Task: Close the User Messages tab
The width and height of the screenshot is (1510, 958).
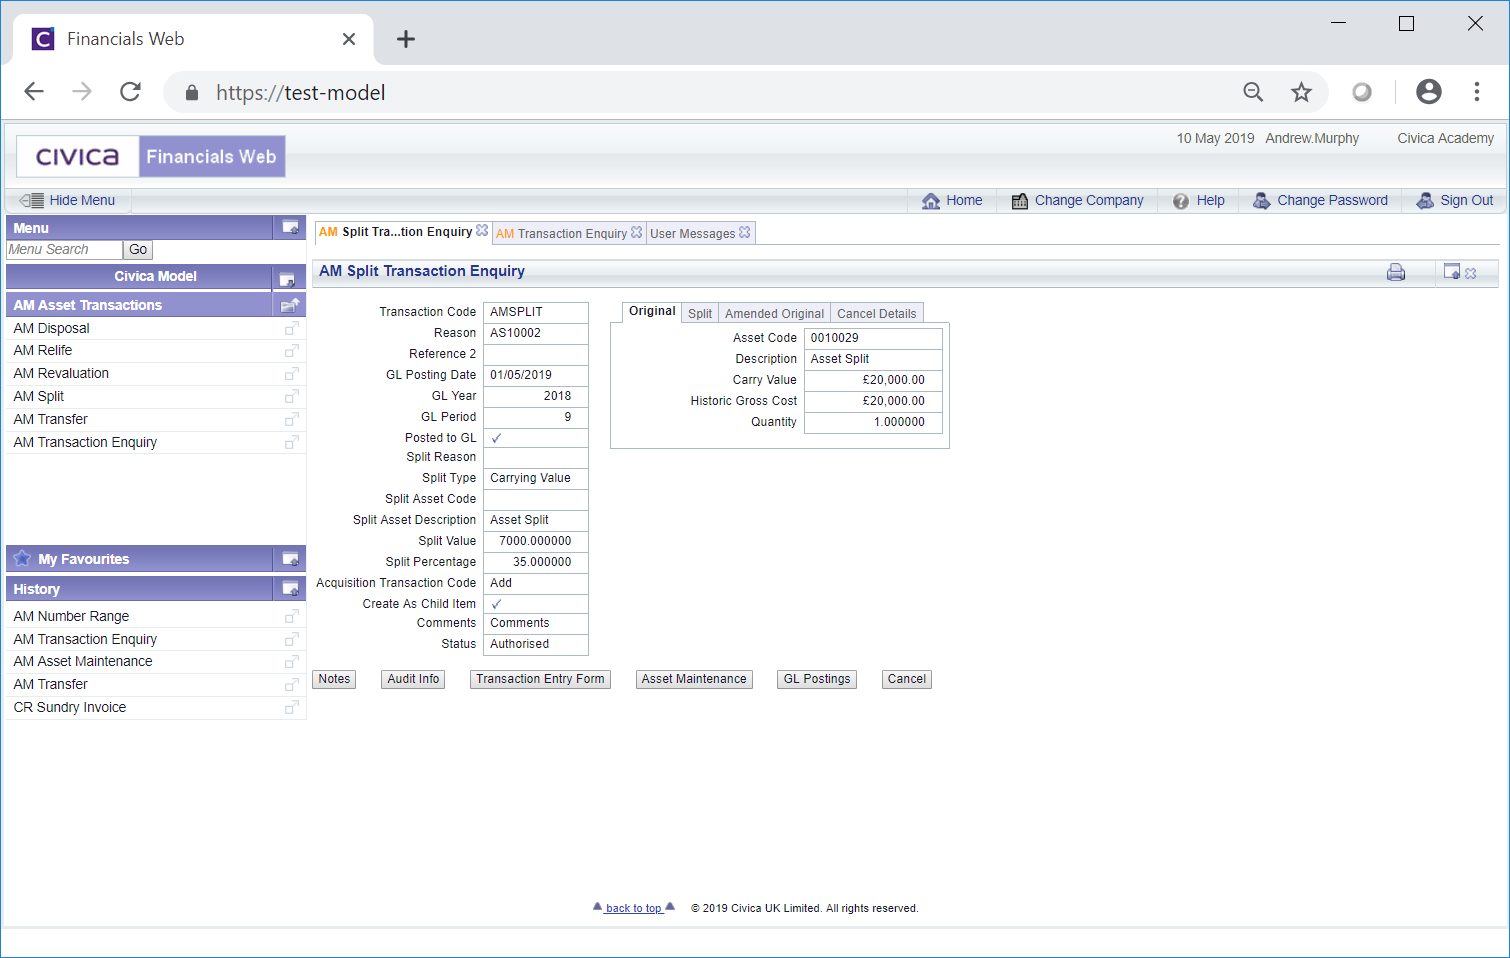Action: coord(745,232)
